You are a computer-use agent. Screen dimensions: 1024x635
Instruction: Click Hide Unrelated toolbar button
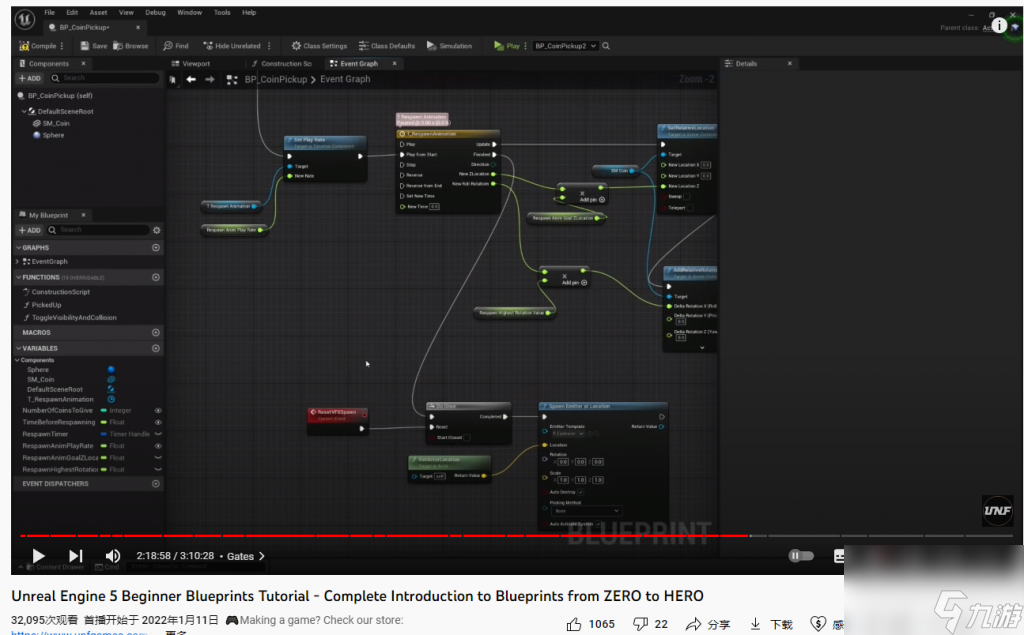pos(232,46)
